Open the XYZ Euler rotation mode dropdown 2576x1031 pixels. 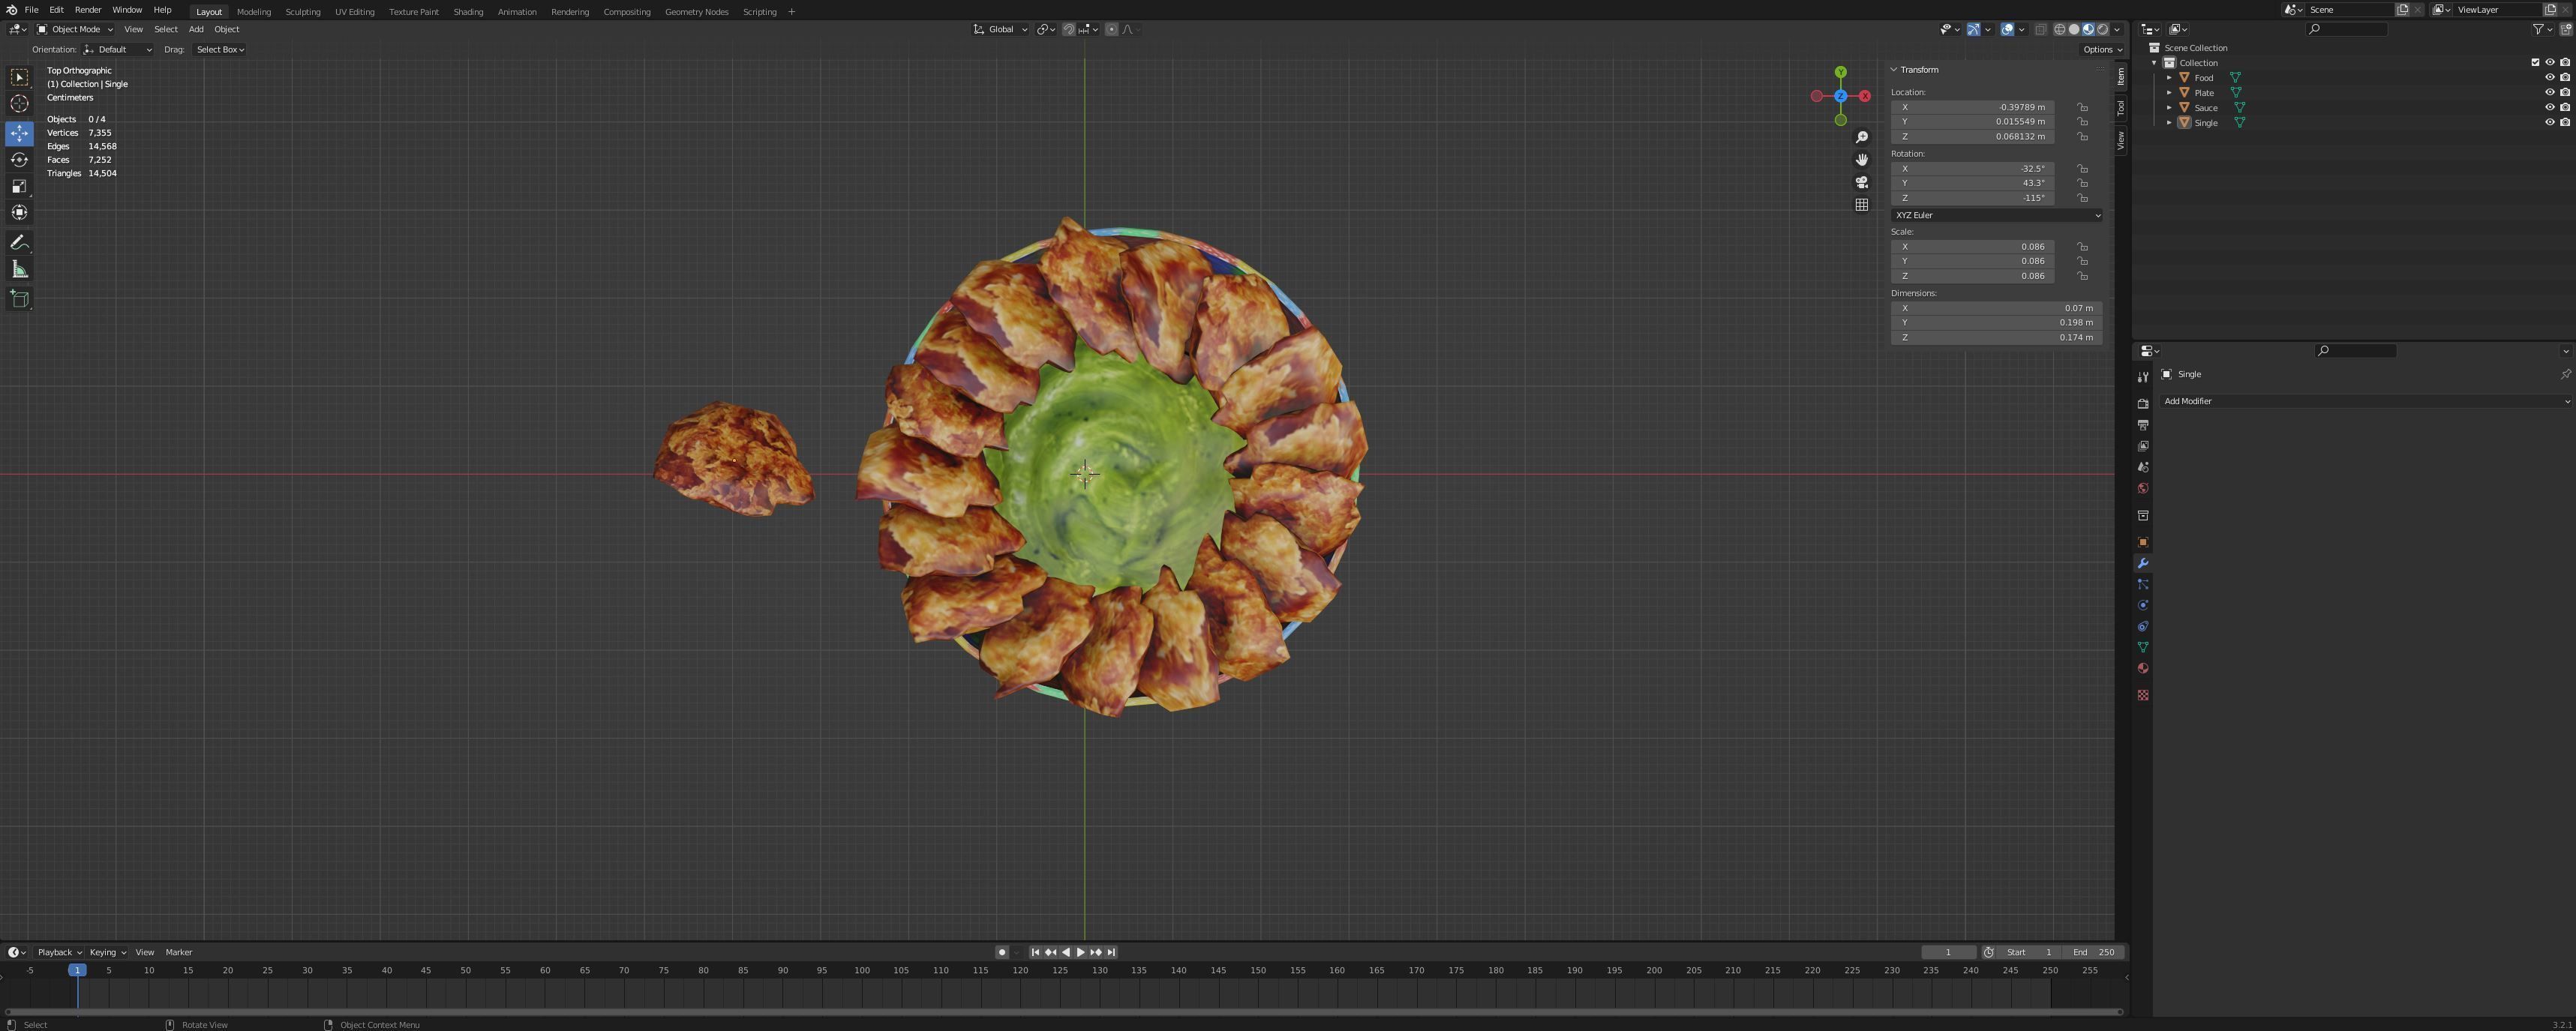[1996, 215]
